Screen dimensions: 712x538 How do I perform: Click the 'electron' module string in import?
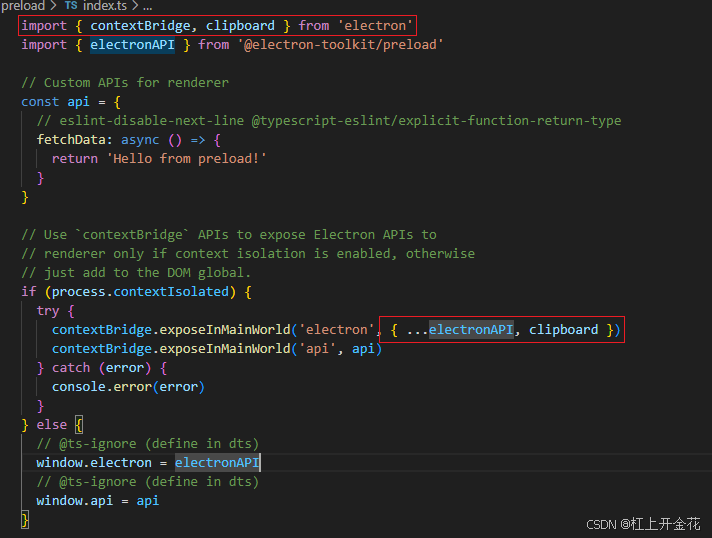(x=375, y=25)
